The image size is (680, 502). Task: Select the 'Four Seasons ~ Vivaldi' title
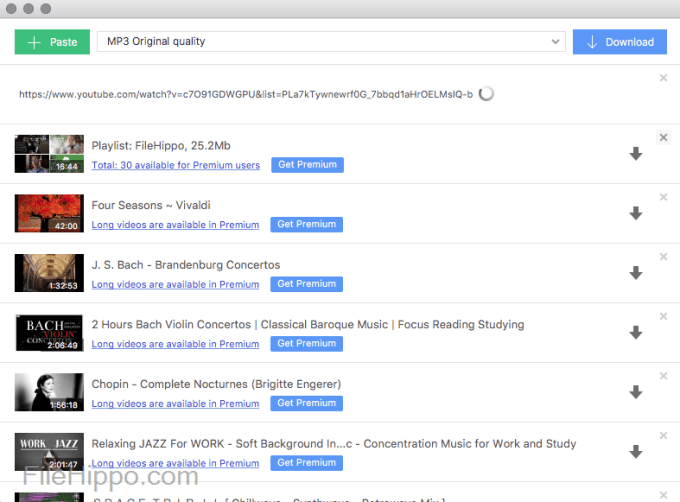pos(151,205)
